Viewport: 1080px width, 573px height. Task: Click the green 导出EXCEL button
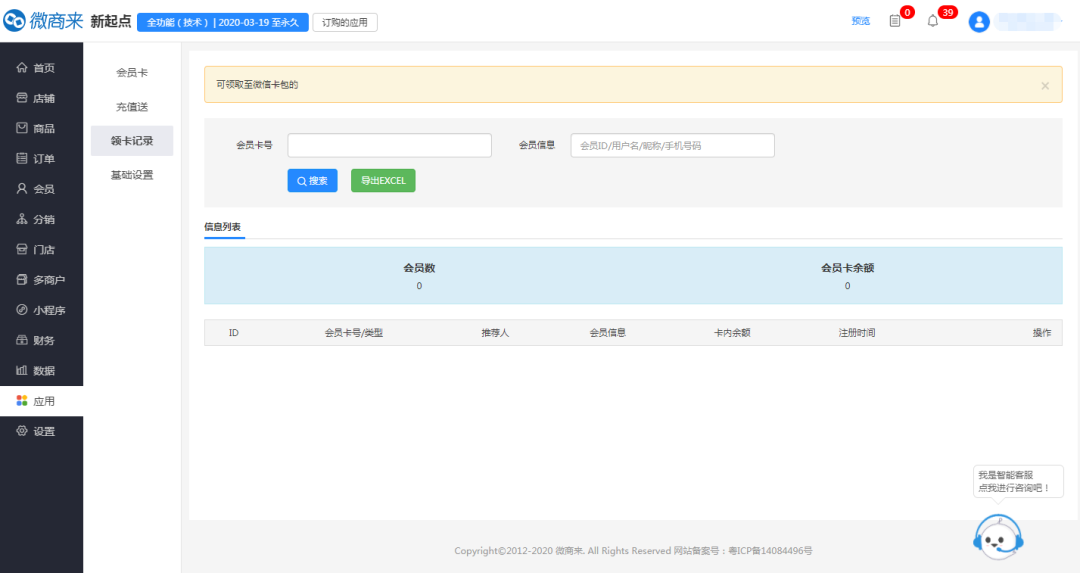pos(383,181)
